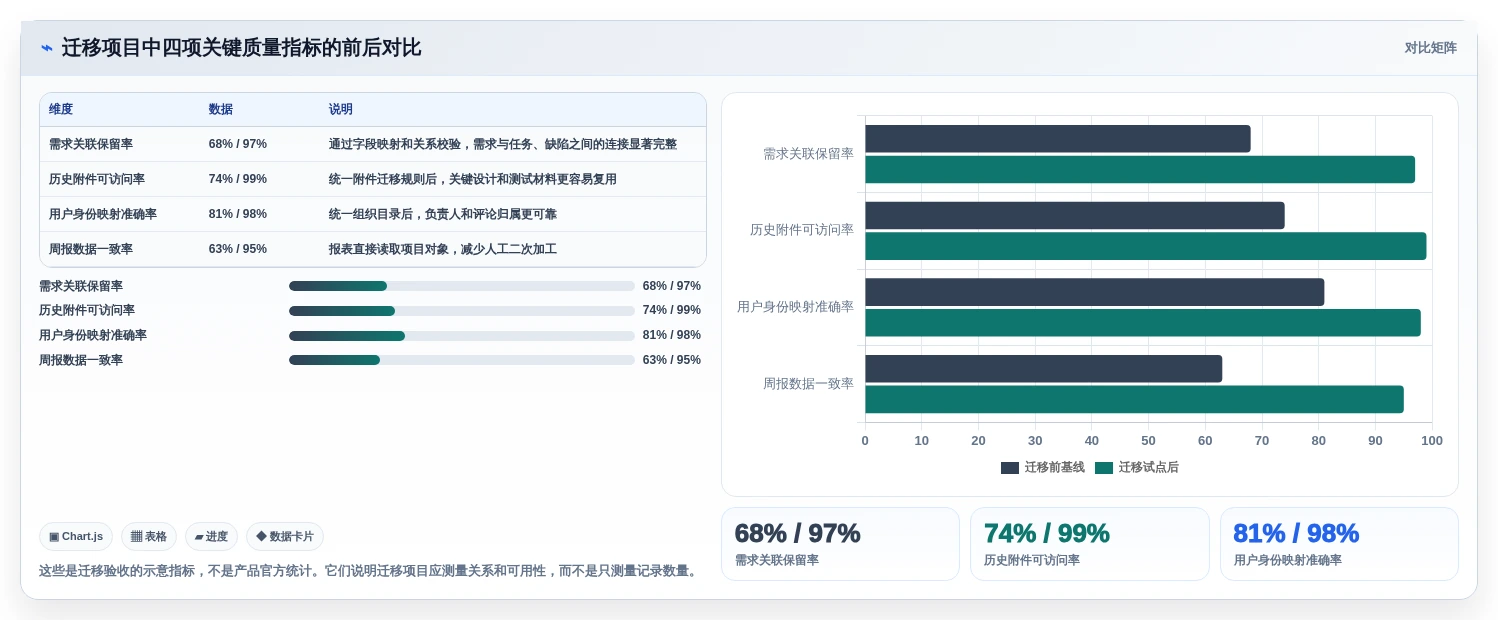Click the dark baseline bar for 需求关联保留率
1498x620 pixels.
(x=1058, y=139)
